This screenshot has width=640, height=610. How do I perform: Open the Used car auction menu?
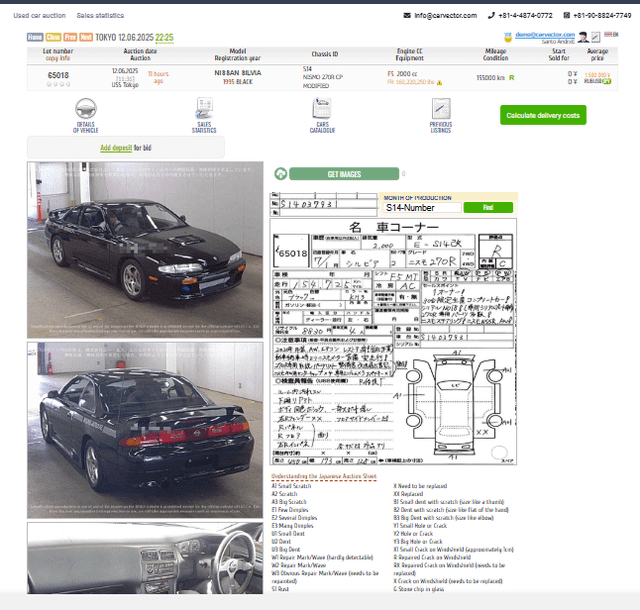pos(40,16)
